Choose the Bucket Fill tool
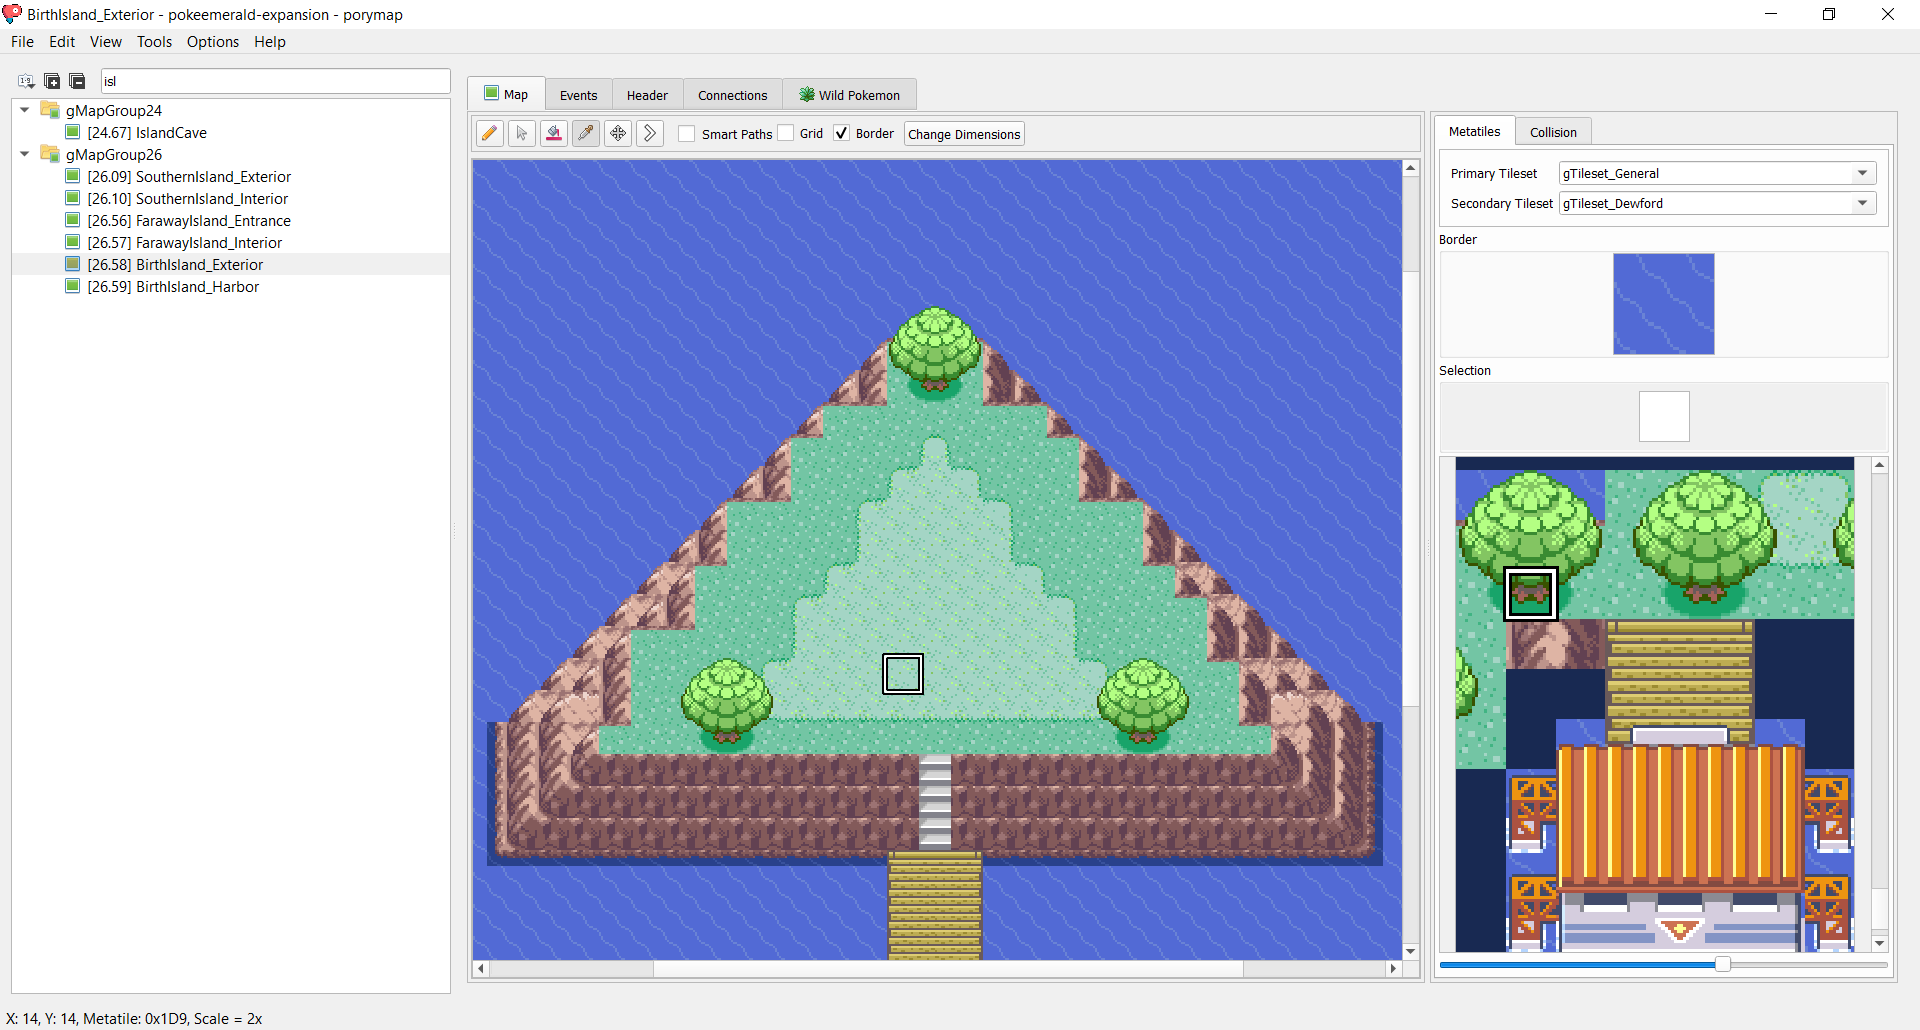 pyautogui.click(x=554, y=133)
